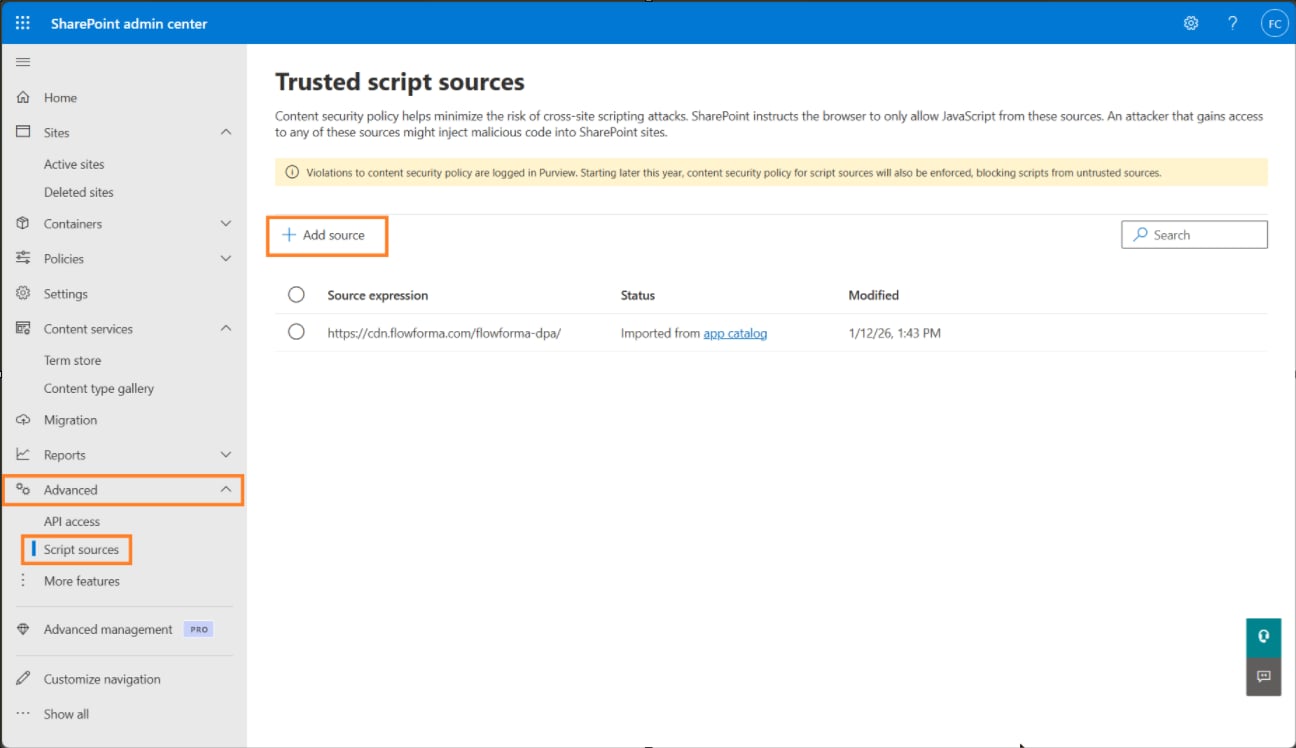Select all sources with header radio circle
Image resolution: width=1296 pixels, height=748 pixels.
coord(296,295)
